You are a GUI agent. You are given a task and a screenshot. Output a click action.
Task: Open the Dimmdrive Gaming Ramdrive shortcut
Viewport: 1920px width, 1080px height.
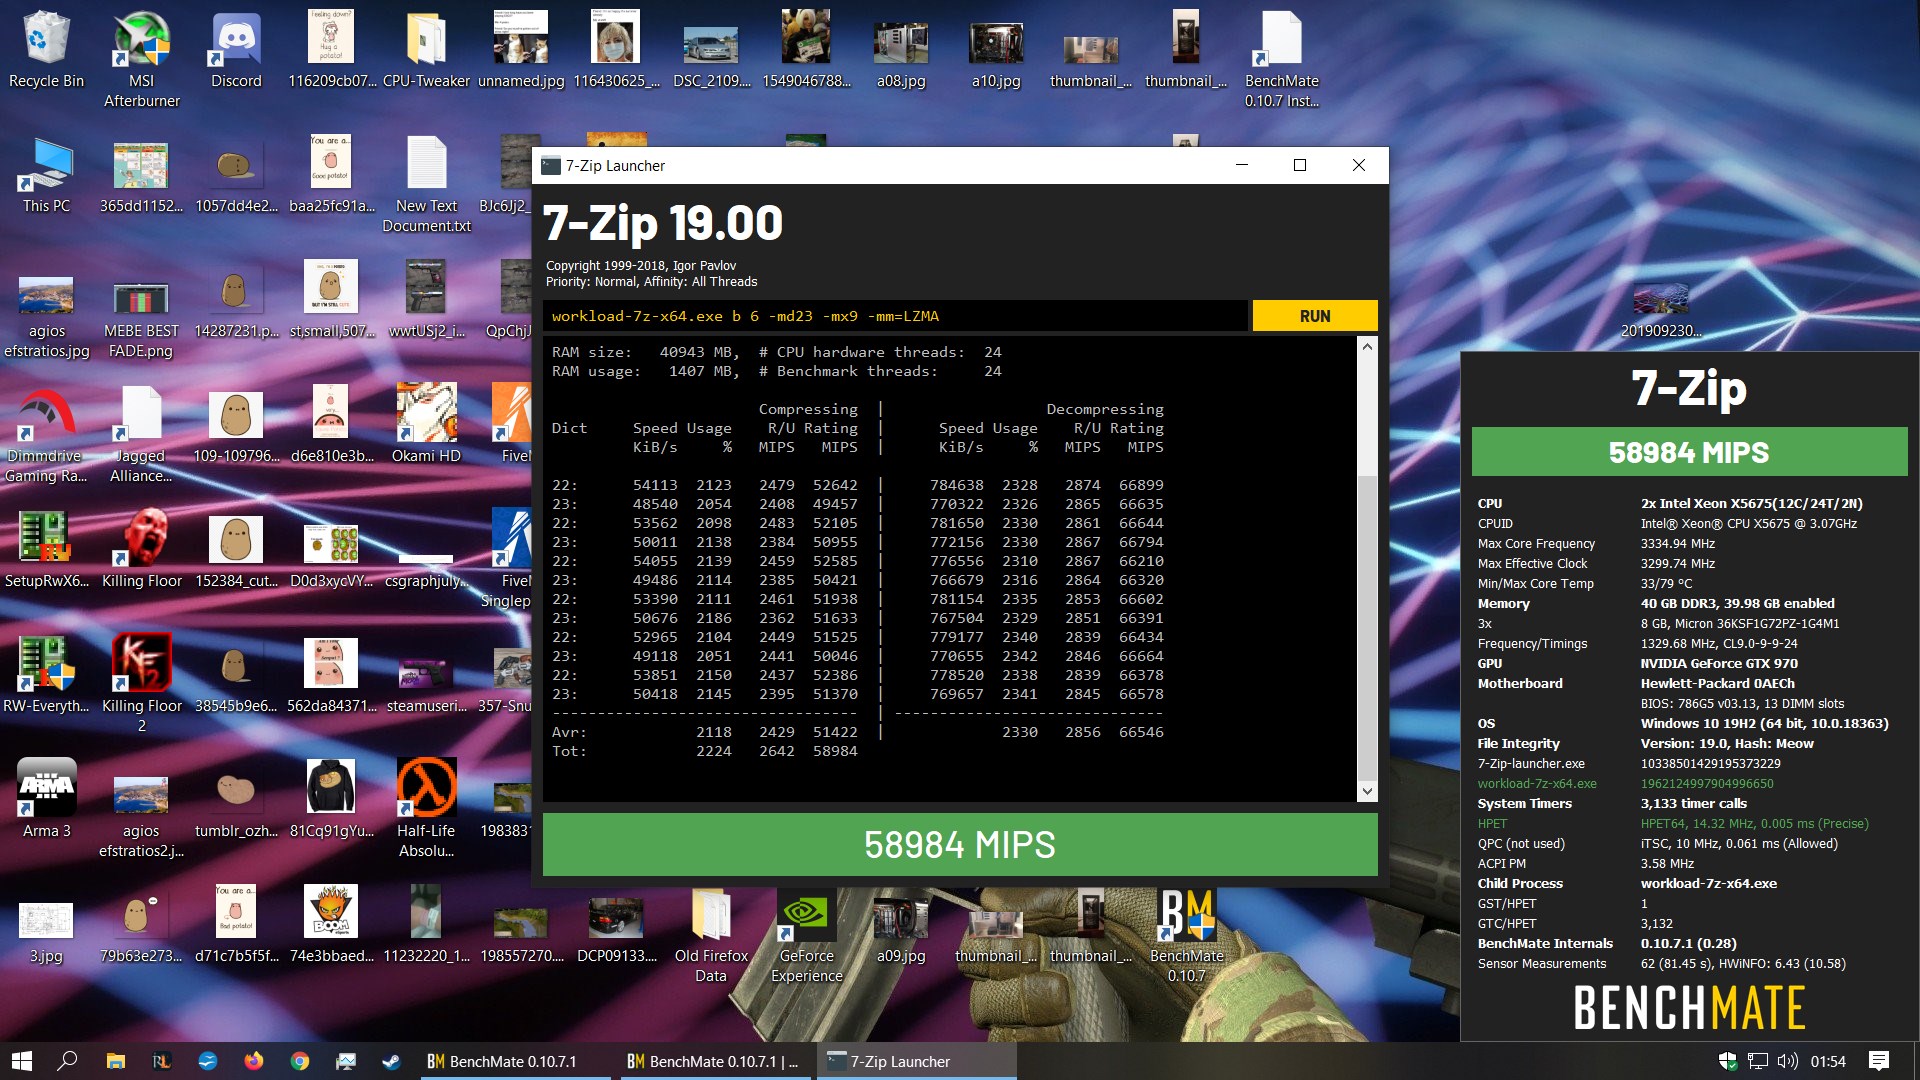point(46,436)
